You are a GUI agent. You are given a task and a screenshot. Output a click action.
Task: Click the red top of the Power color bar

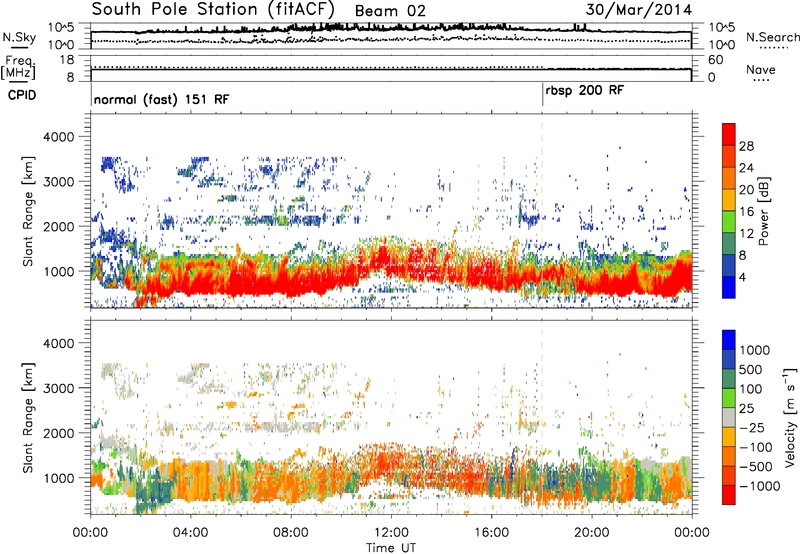[729, 134]
